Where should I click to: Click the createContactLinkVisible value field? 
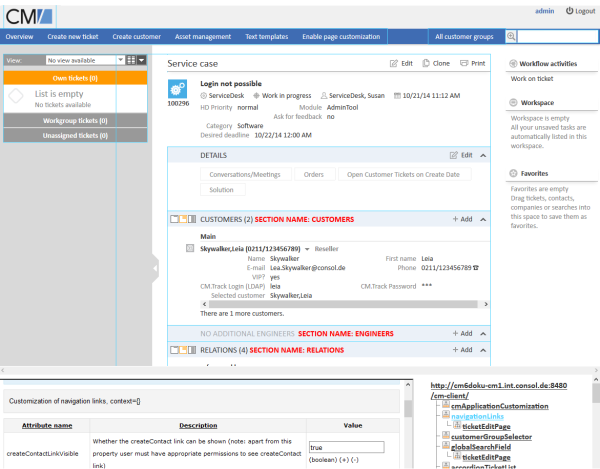[347, 448]
